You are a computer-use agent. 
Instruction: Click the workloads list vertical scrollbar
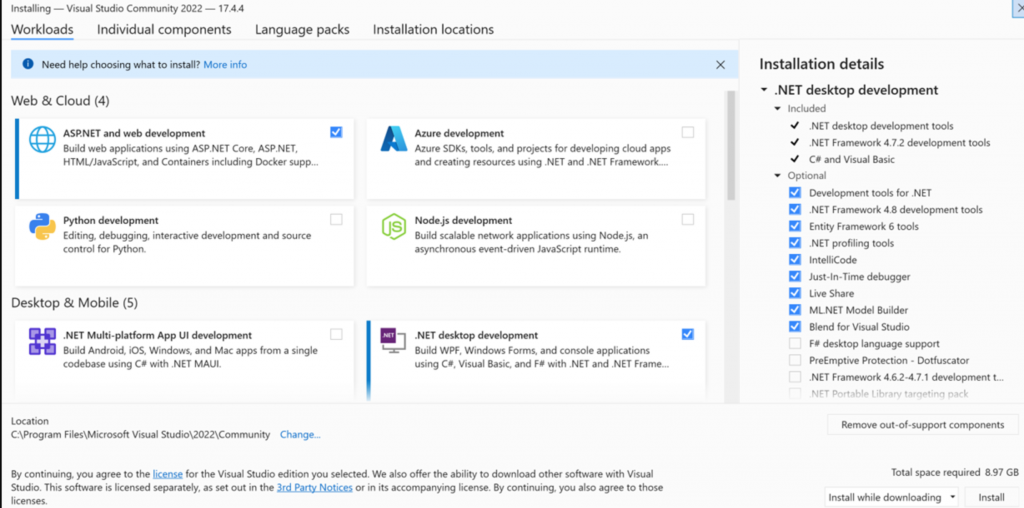click(x=731, y=150)
